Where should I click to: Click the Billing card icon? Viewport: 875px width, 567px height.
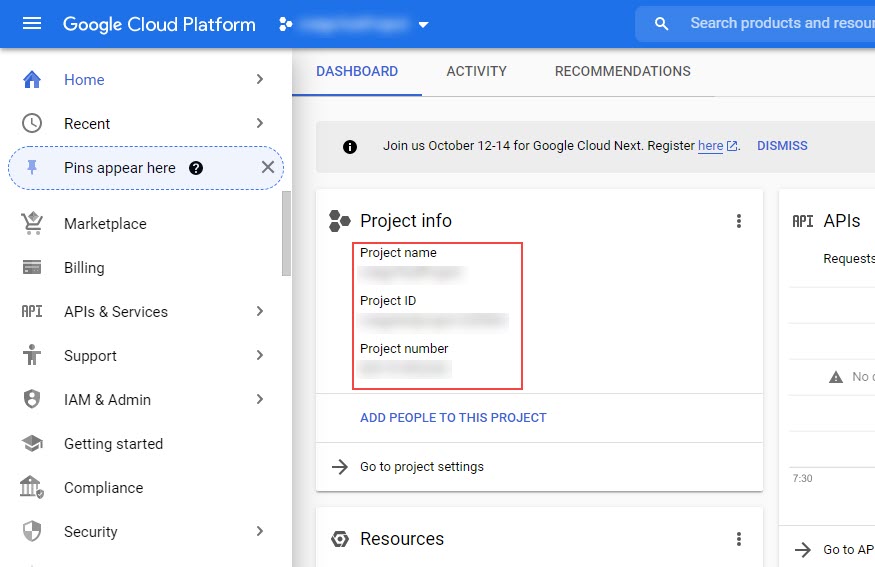tap(32, 267)
